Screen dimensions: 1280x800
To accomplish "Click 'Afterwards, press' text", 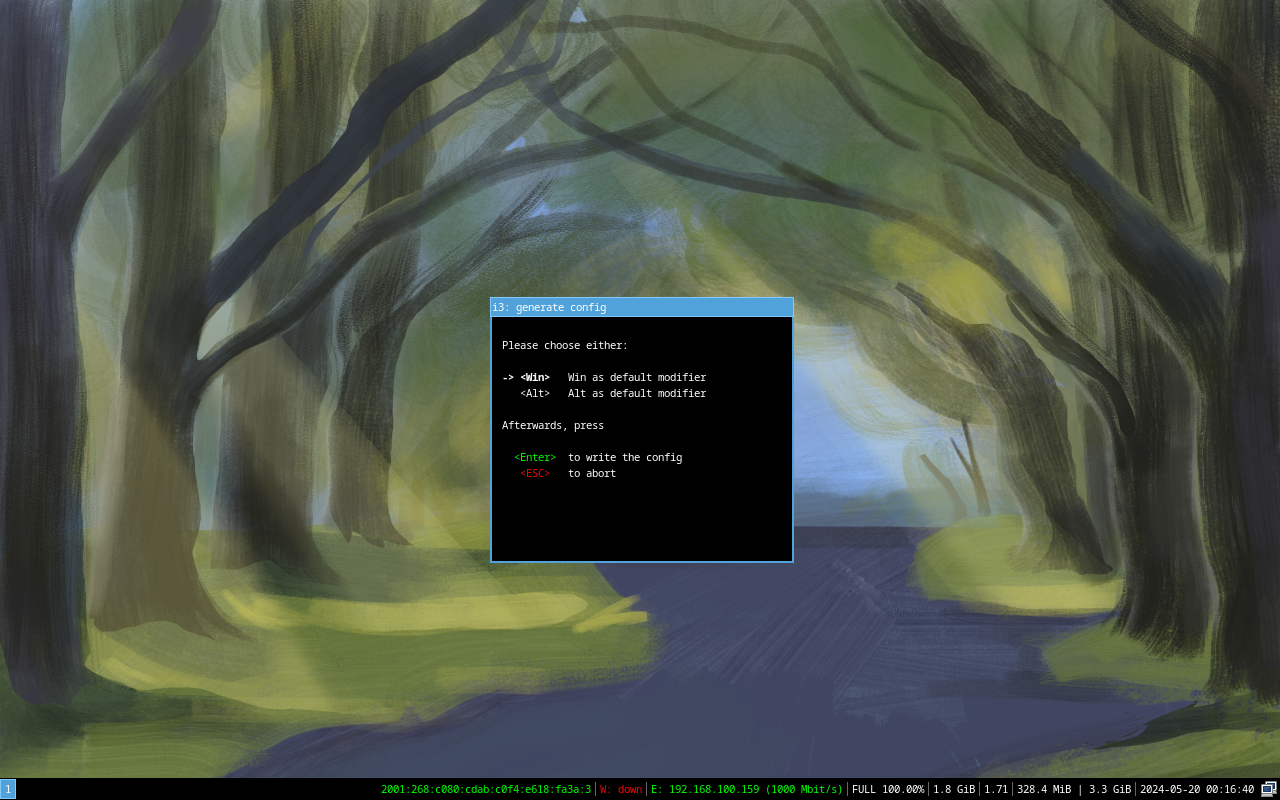I will (x=553, y=426).
